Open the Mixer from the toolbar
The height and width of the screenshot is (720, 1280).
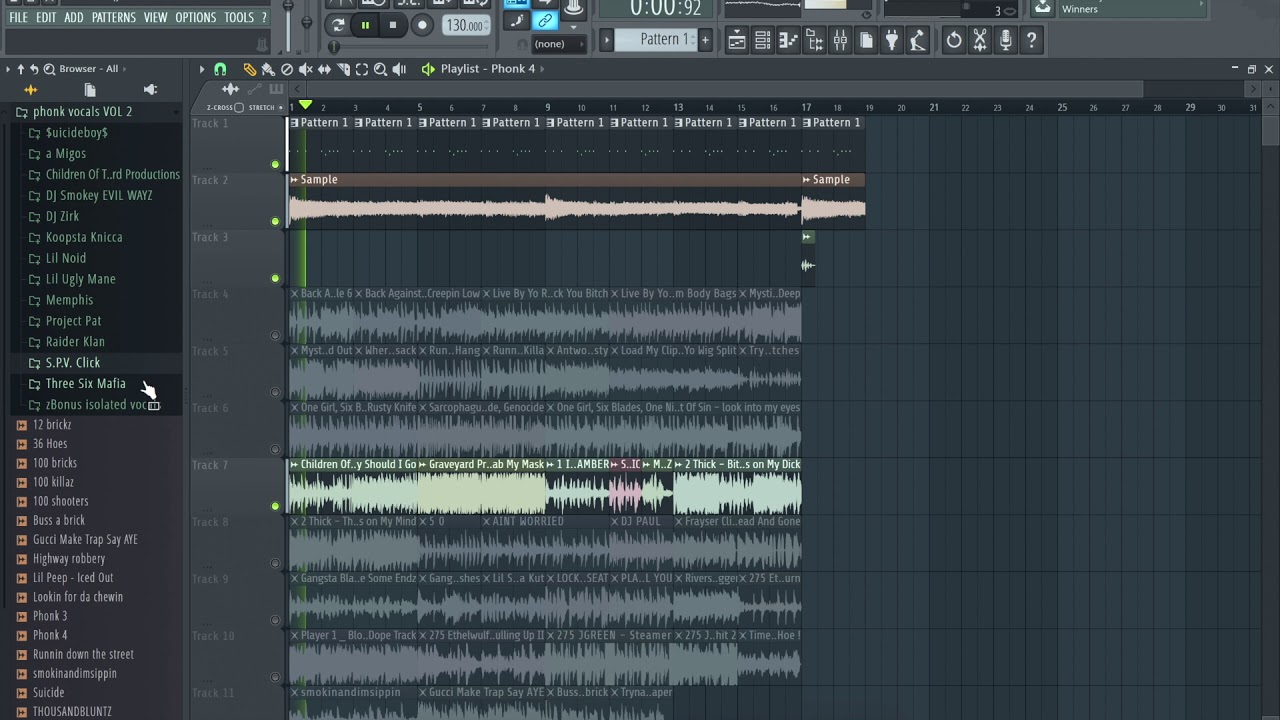tap(841, 40)
